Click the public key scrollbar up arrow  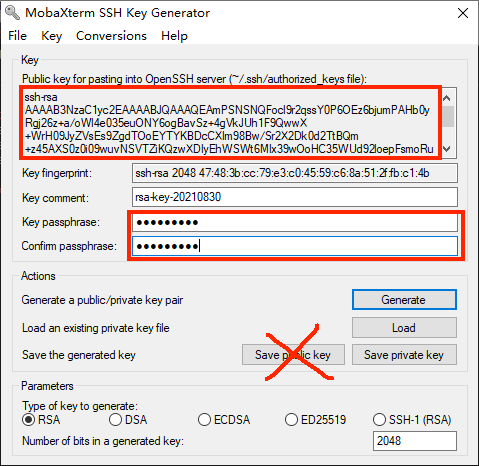[447, 98]
